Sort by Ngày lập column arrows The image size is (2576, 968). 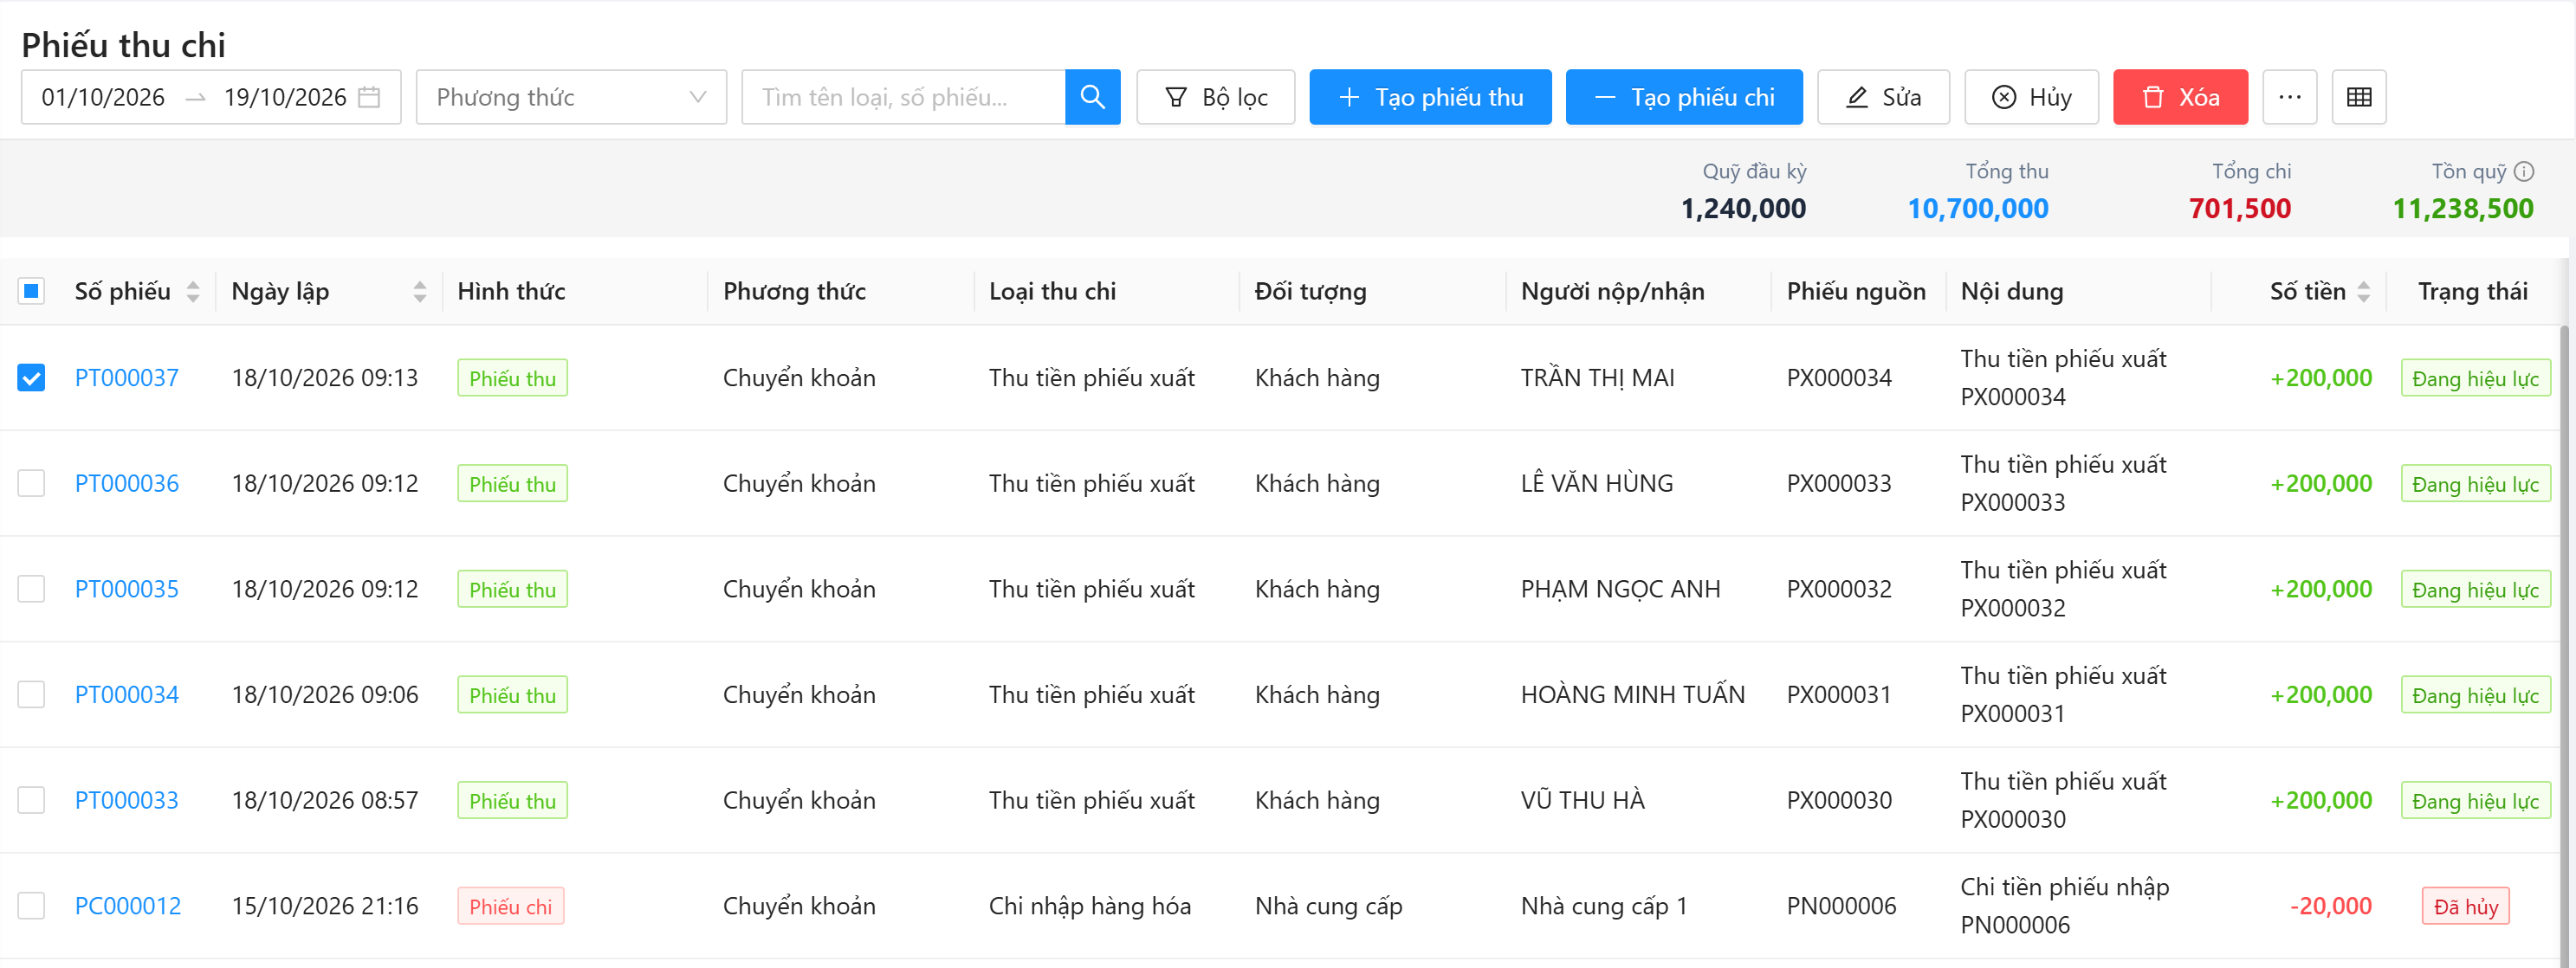click(x=420, y=291)
